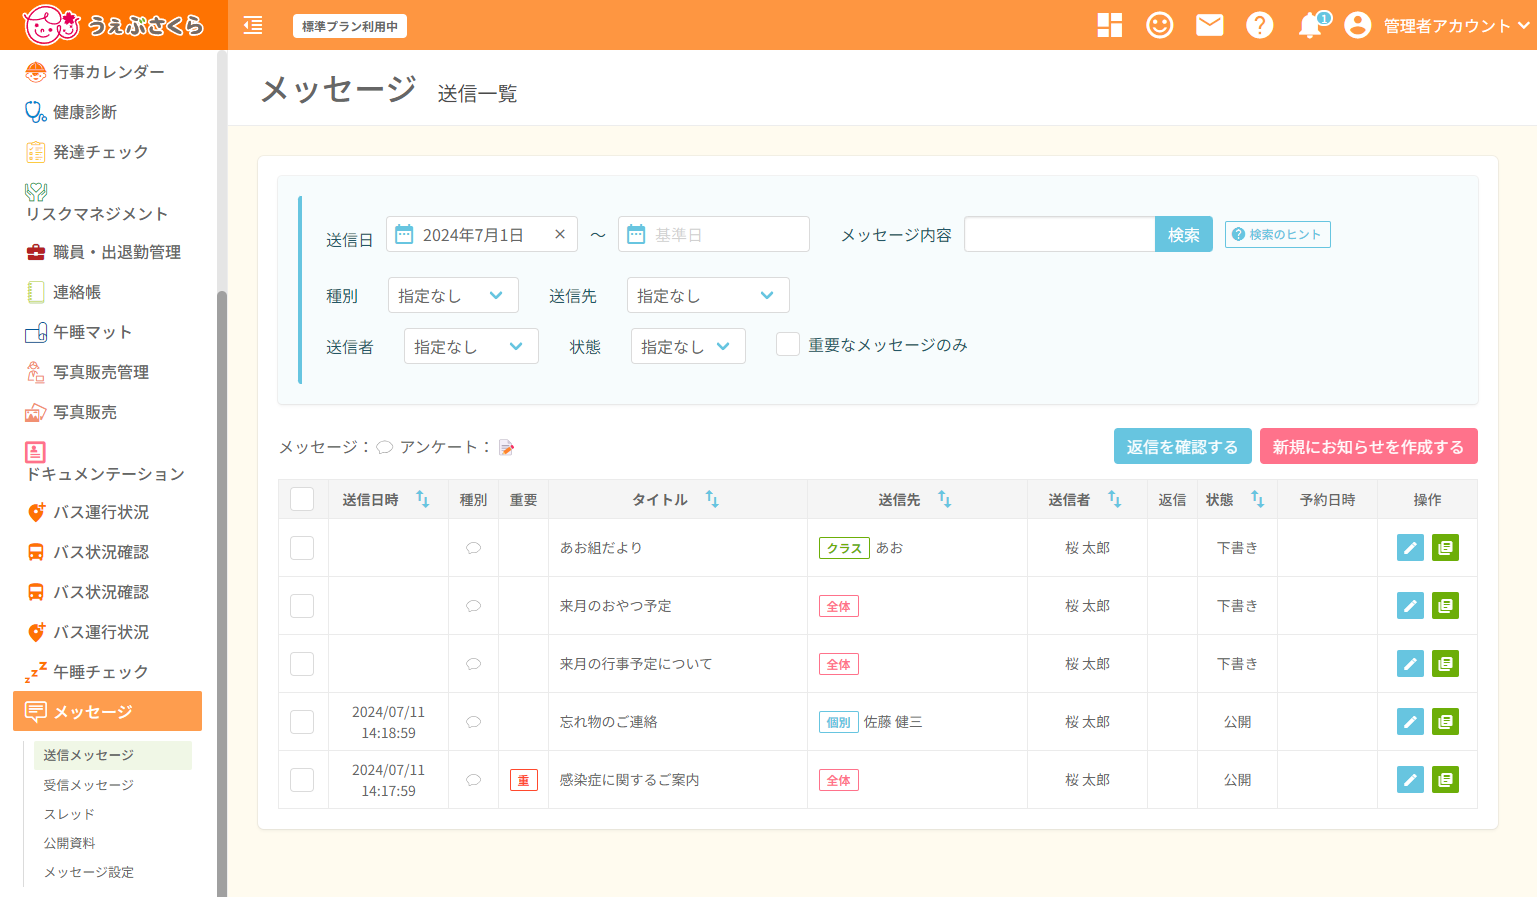Select 受信メッセージ submenu item
The width and height of the screenshot is (1537, 897).
click(x=88, y=785)
